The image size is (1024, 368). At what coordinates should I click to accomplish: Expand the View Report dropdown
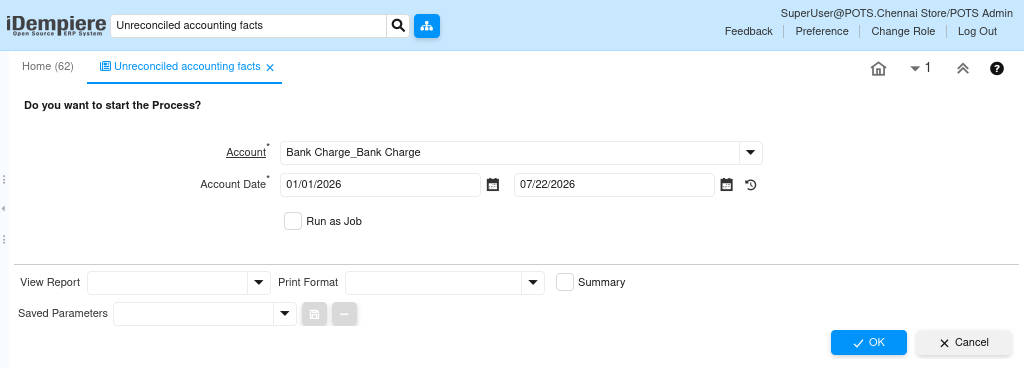tap(259, 283)
